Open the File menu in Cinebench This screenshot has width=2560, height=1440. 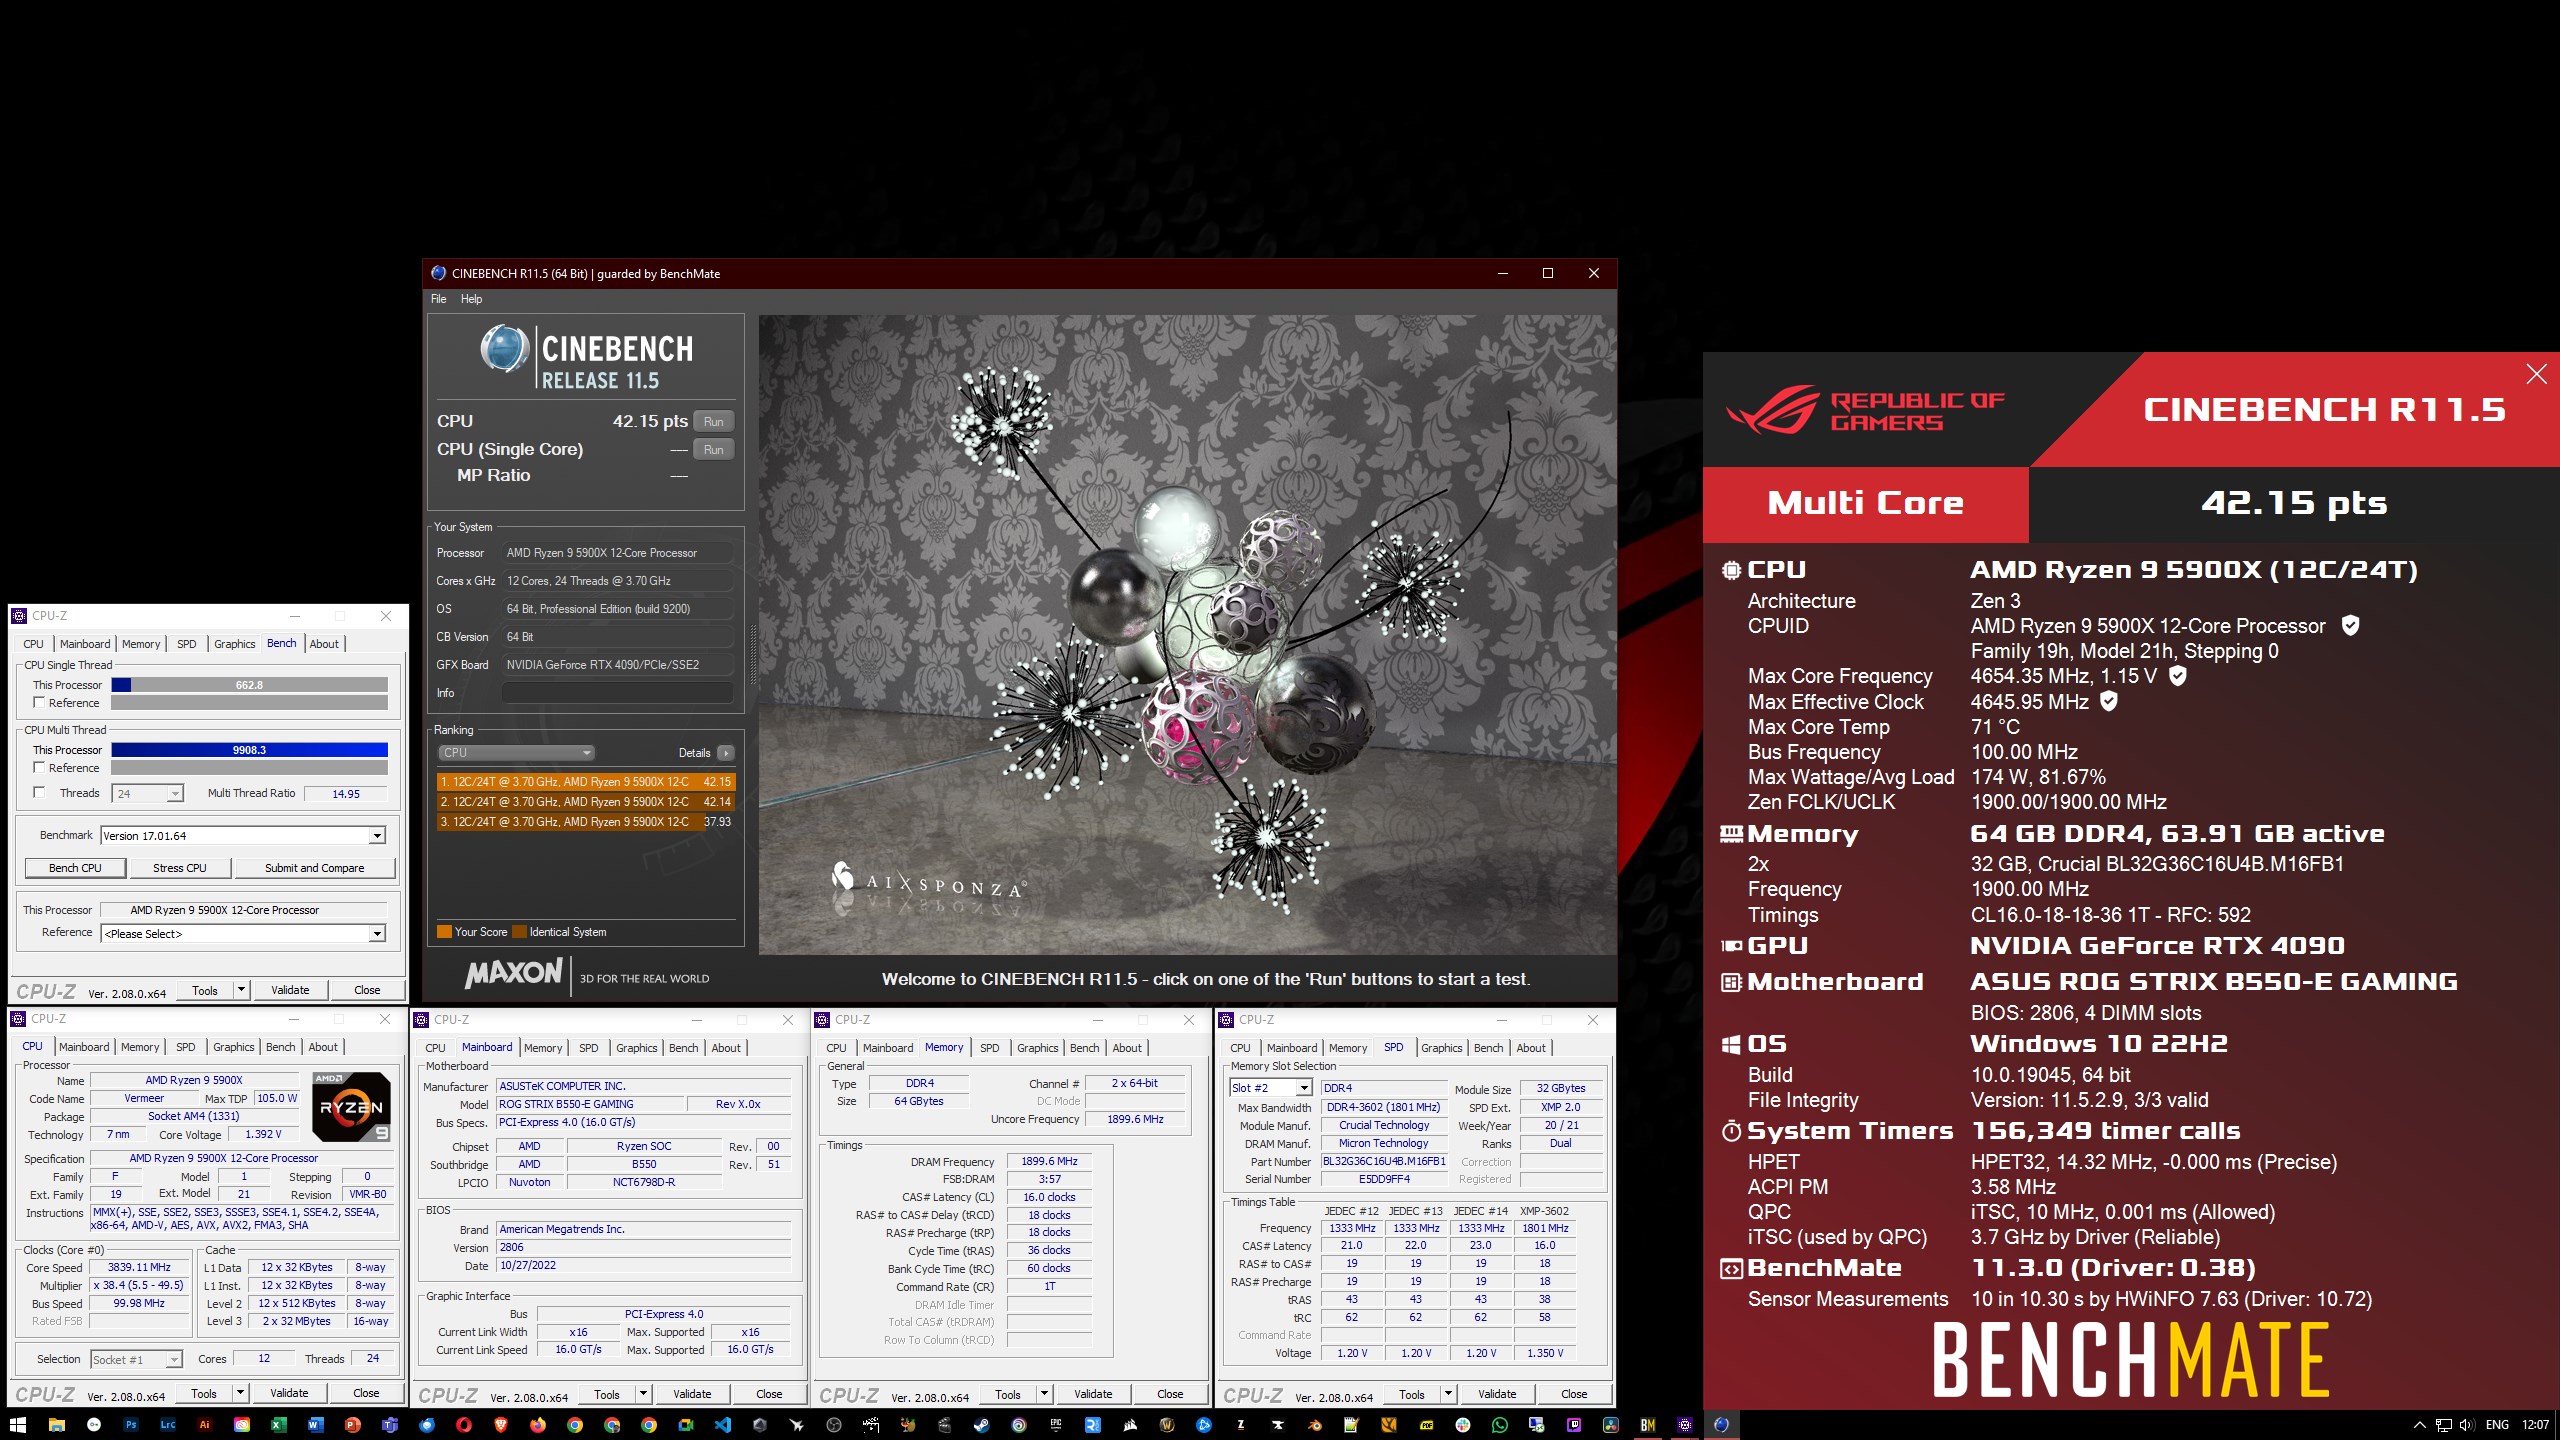tap(438, 299)
